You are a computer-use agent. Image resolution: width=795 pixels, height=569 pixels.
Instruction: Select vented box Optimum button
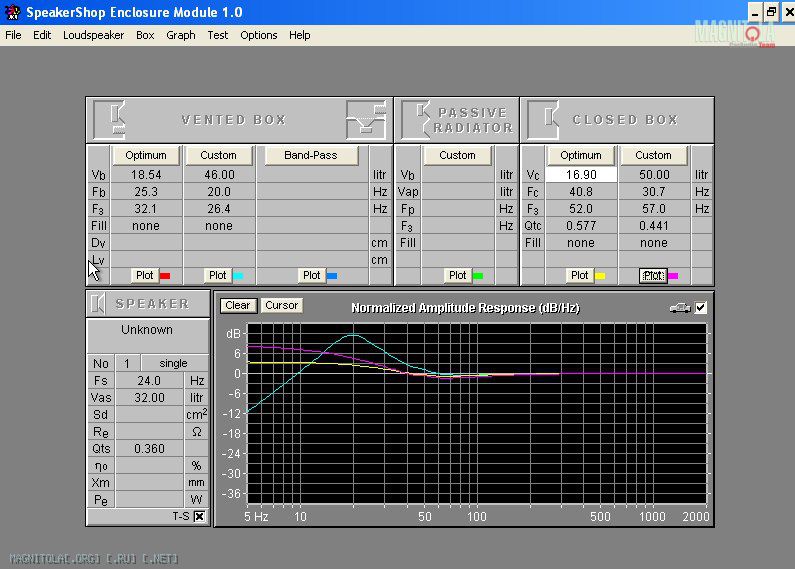point(146,155)
